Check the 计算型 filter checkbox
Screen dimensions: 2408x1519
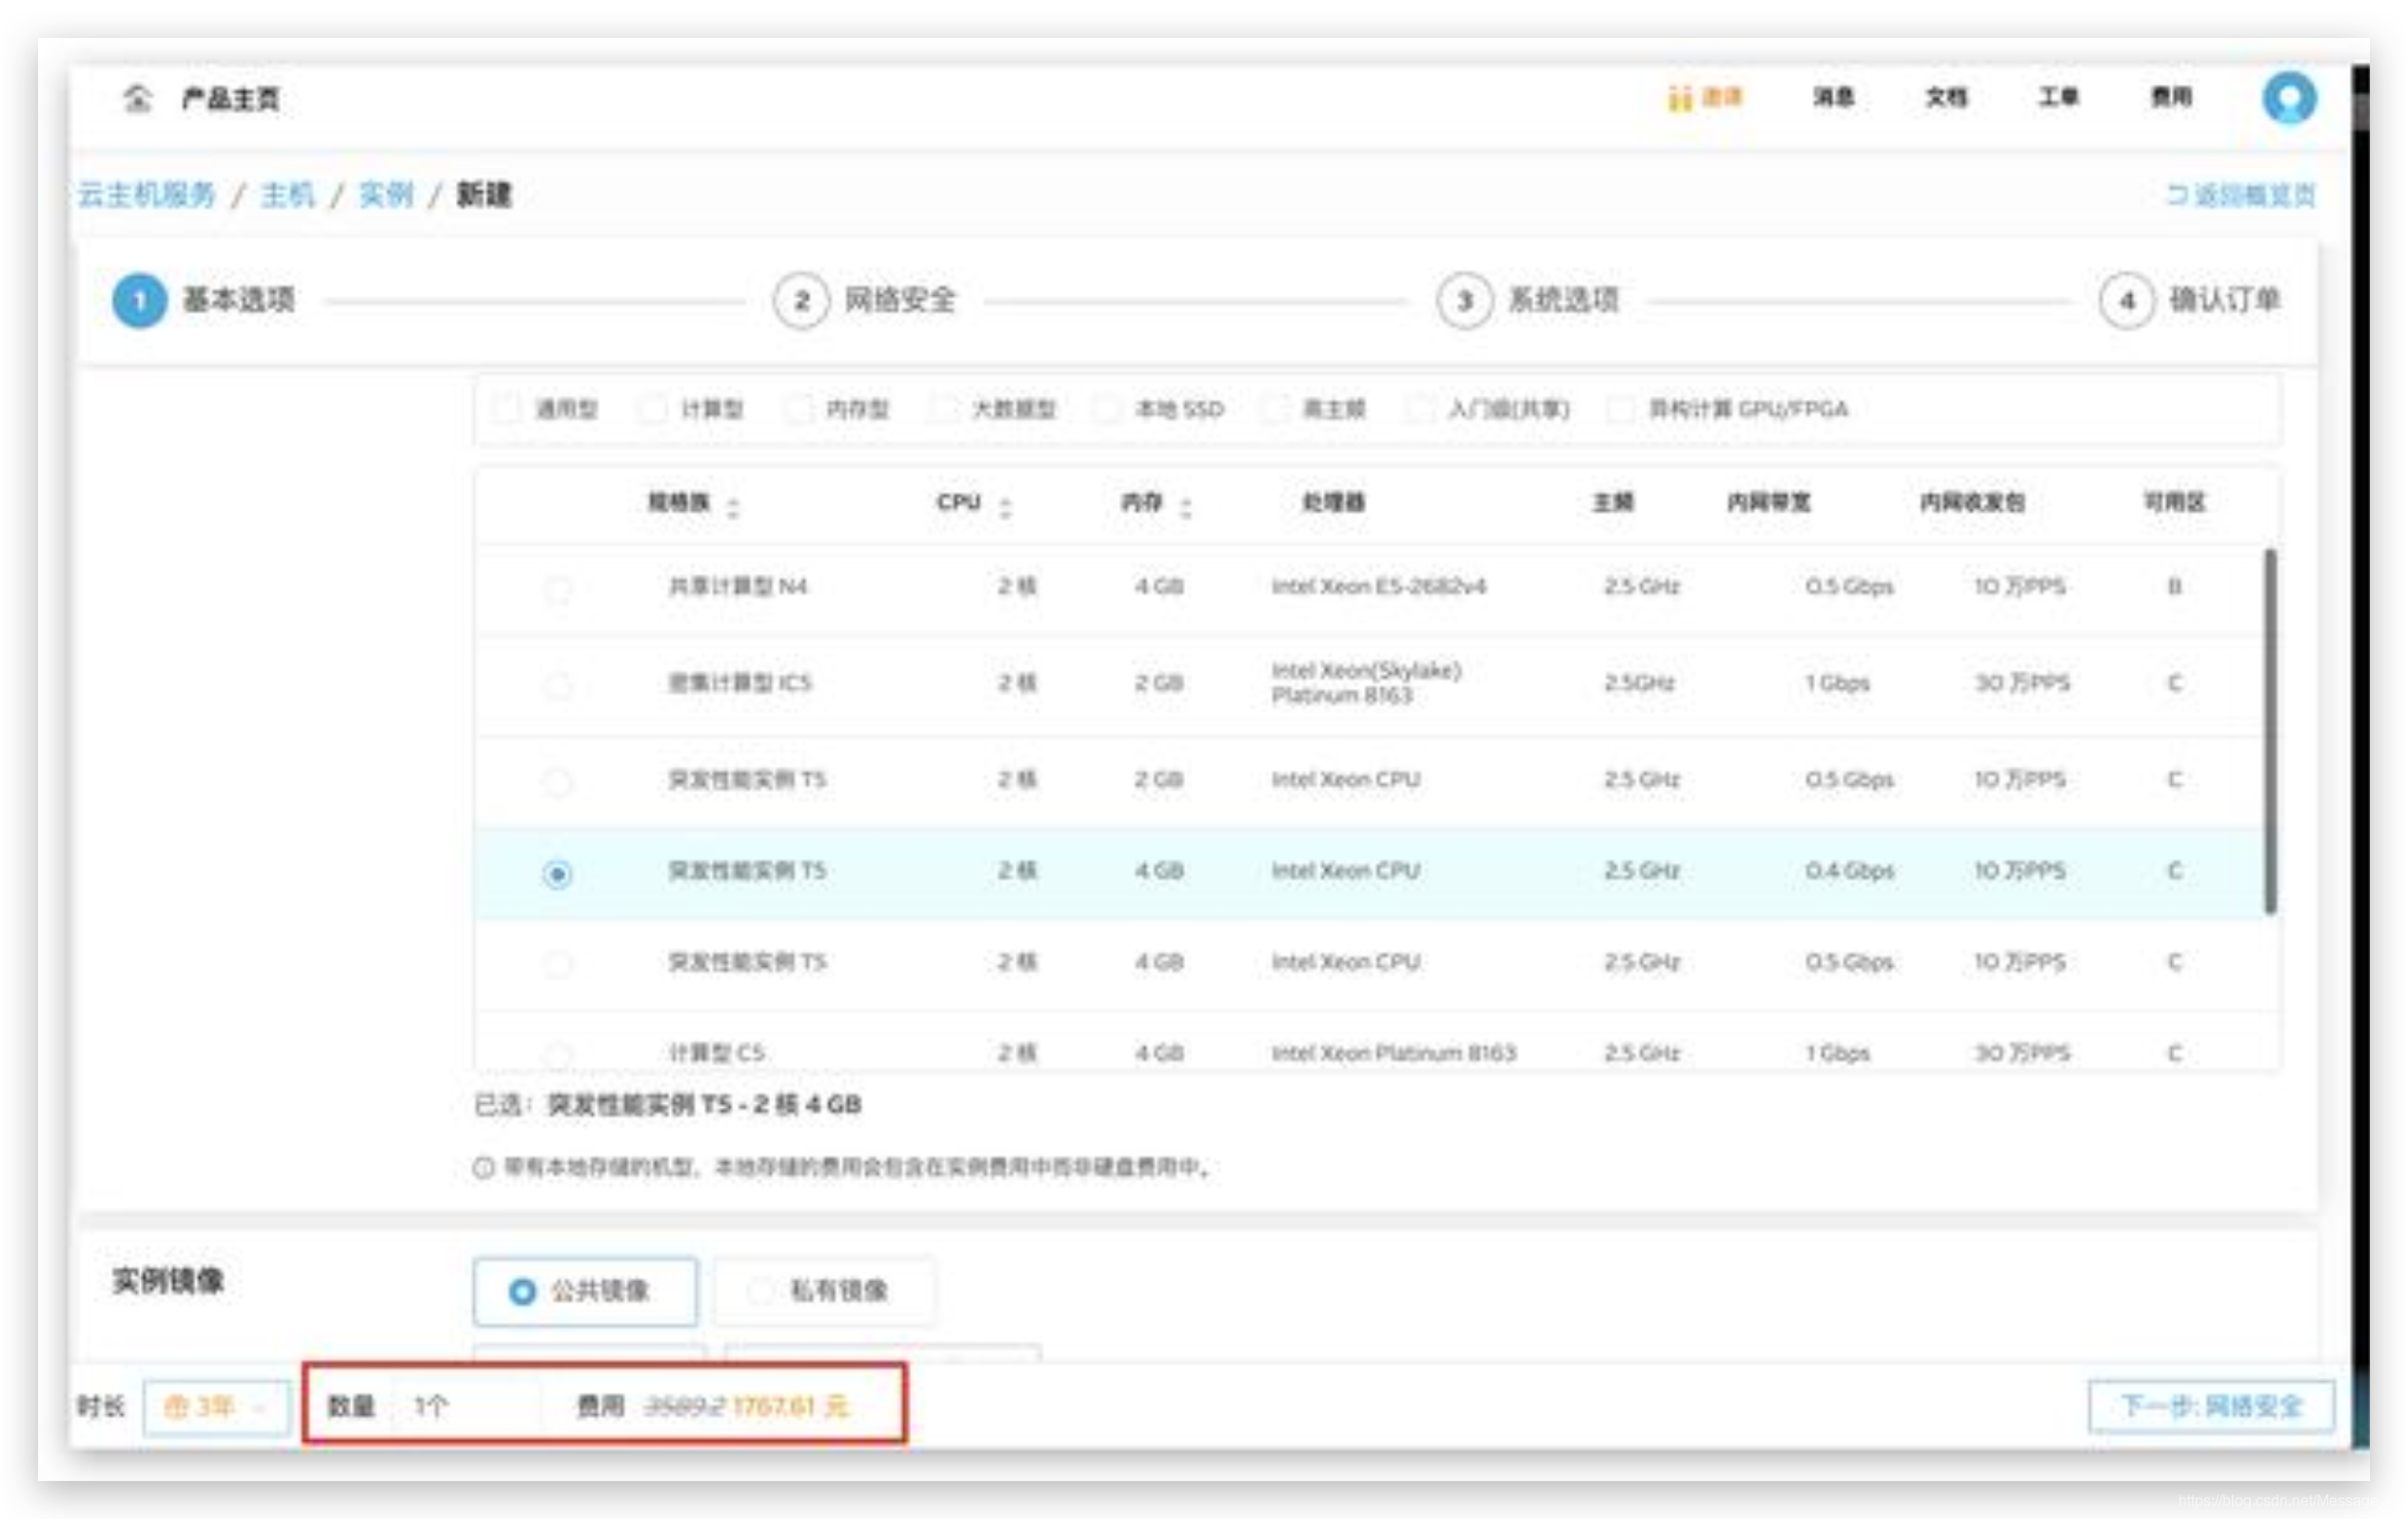point(653,408)
